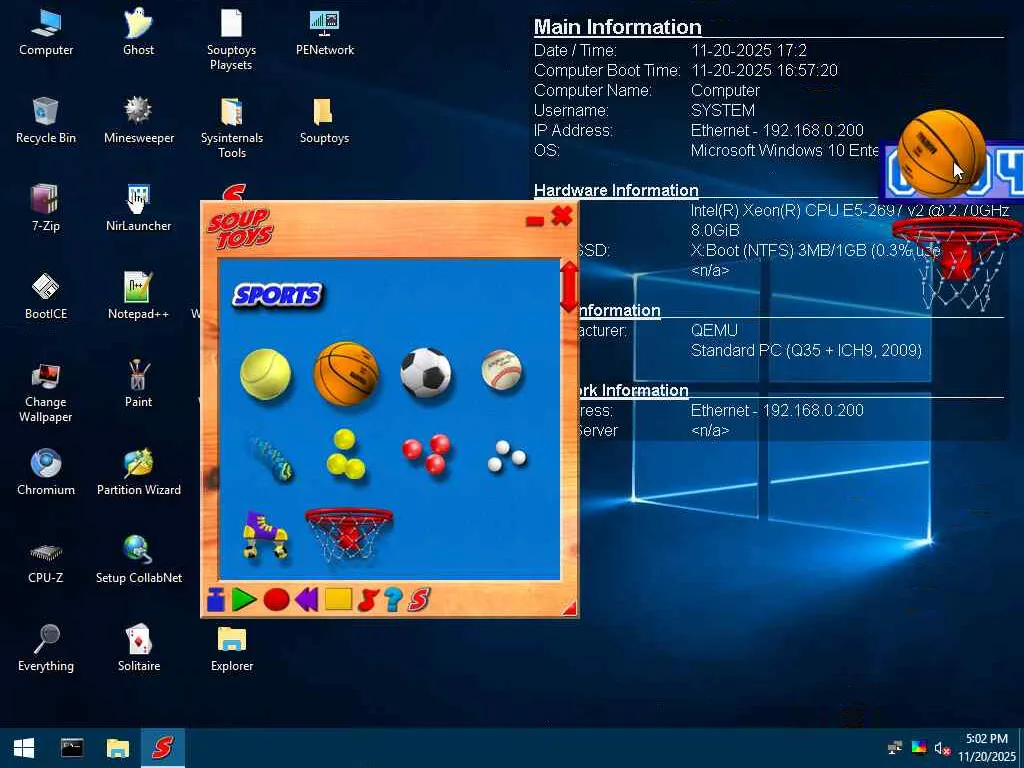Pick the tennis ball toy in Souptoys
The width and height of the screenshot is (1024, 768).
click(x=265, y=374)
